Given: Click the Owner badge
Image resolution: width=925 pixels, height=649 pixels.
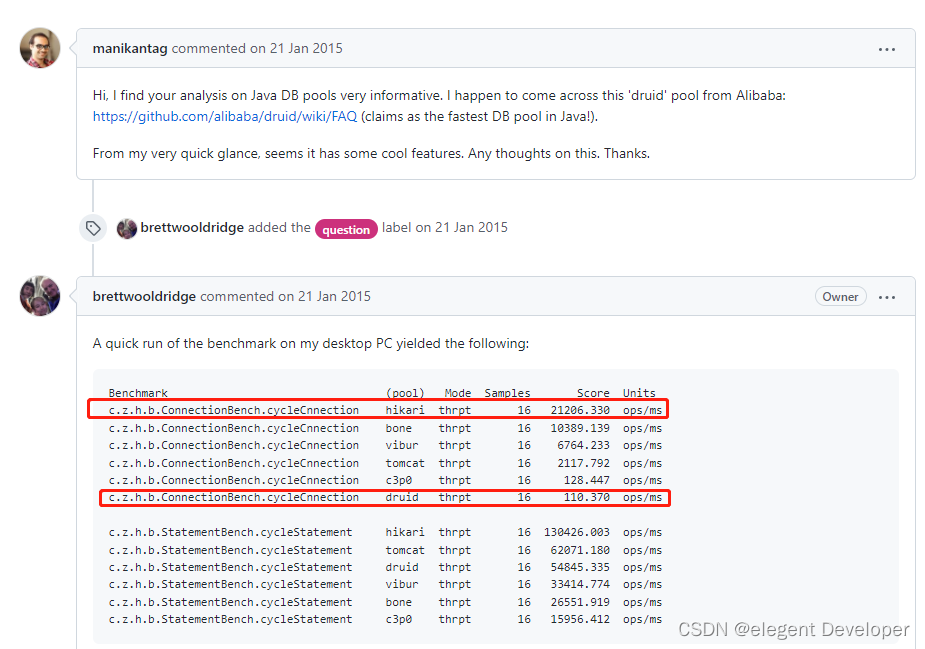Looking at the screenshot, I should click(x=841, y=297).
